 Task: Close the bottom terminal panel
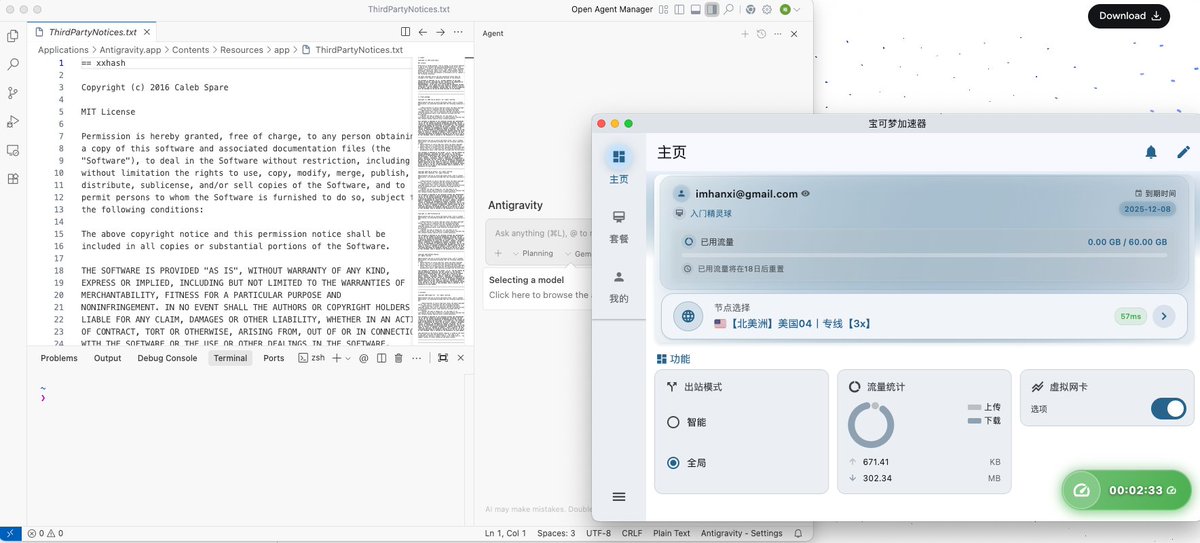[460, 358]
